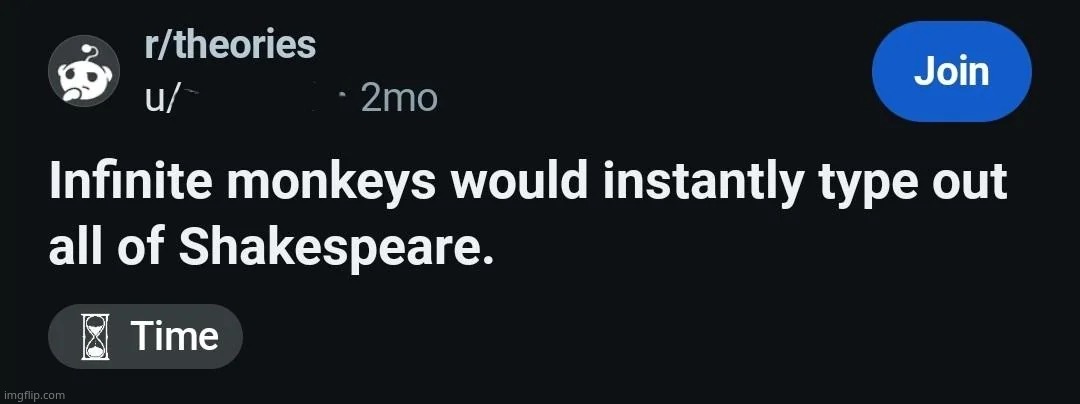The width and height of the screenshot is (1080, 404).
Task: Click the 2mo post timestamp
Action: [398, 98]
